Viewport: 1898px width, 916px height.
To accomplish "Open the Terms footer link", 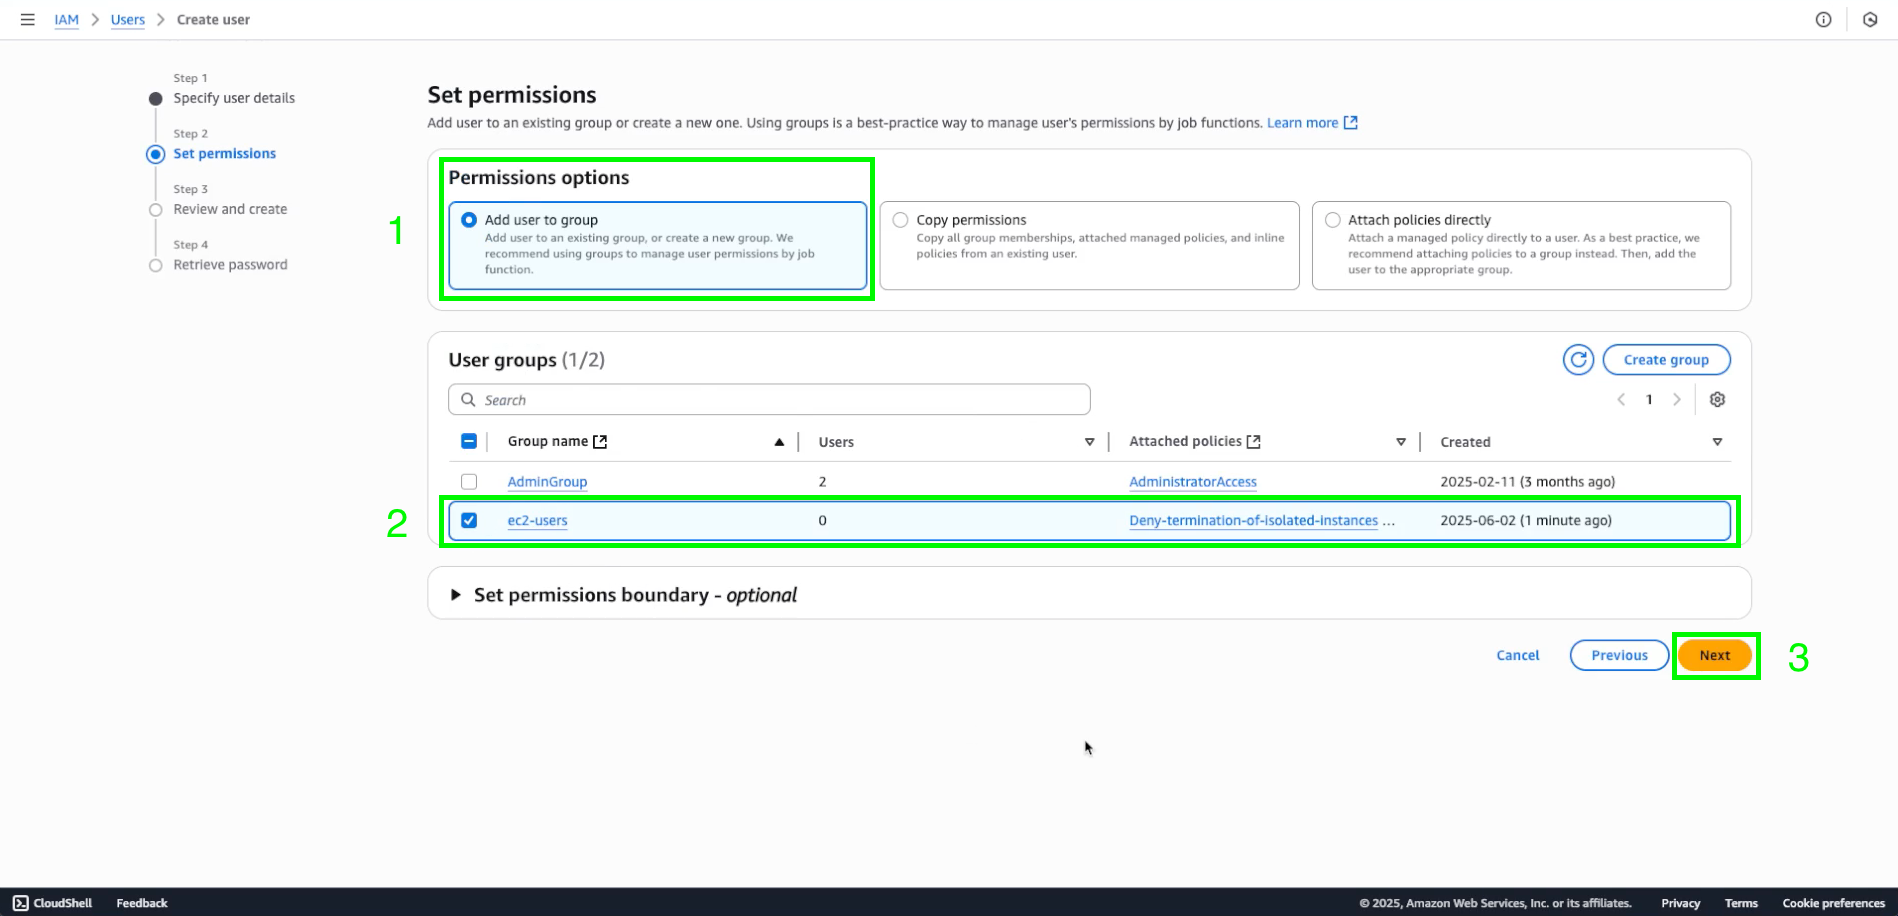I will click(x=1741, y=903).
